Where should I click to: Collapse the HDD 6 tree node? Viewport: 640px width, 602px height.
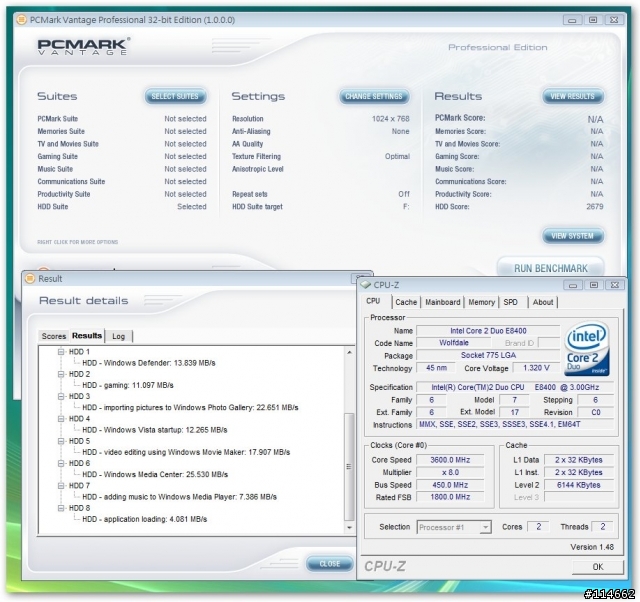click(x=61, y=463)
